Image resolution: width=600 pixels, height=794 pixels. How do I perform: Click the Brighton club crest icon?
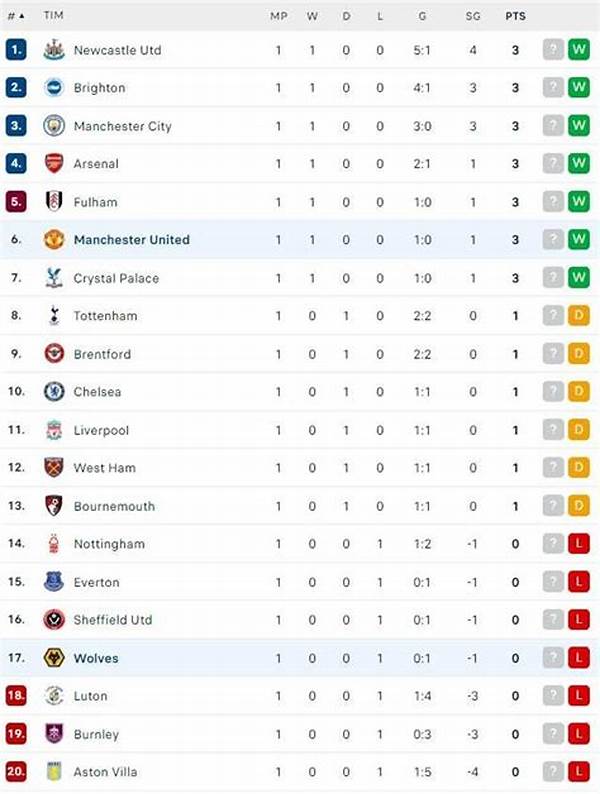pos(54,88)
